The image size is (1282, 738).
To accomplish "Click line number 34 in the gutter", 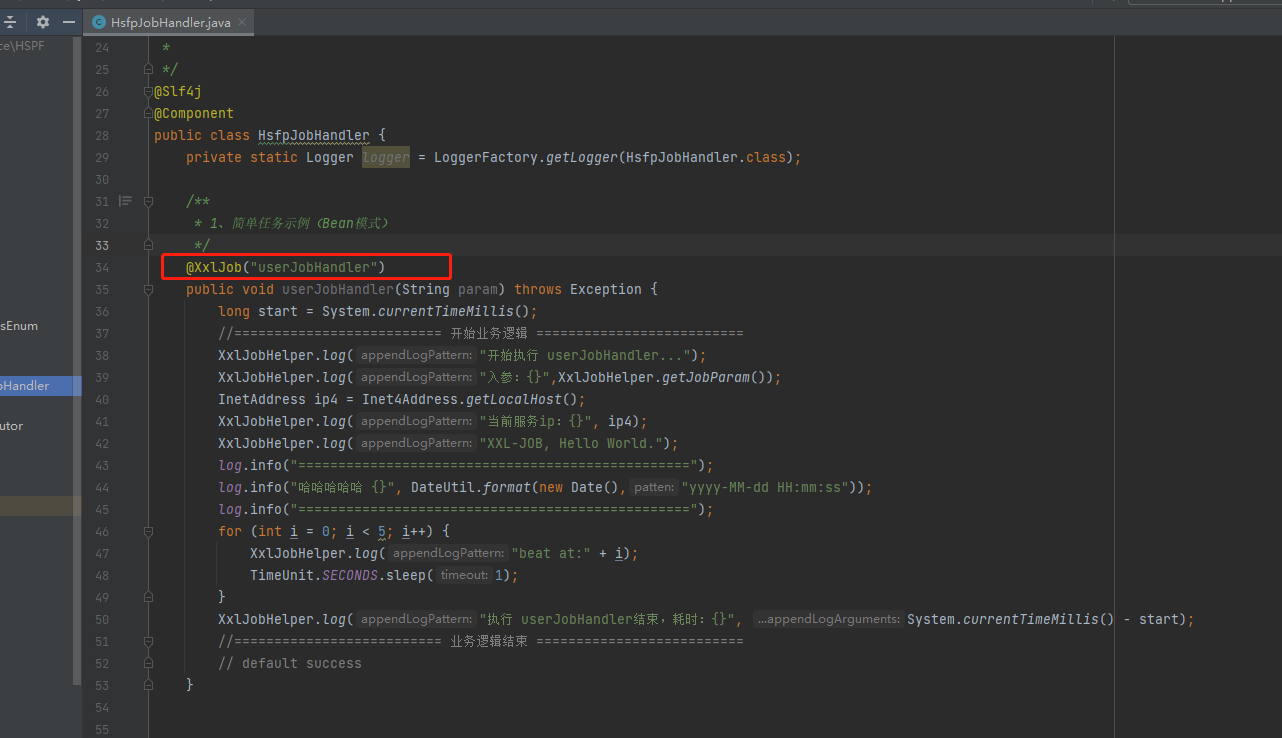I will pyautogui.click(x=102, y=267).
